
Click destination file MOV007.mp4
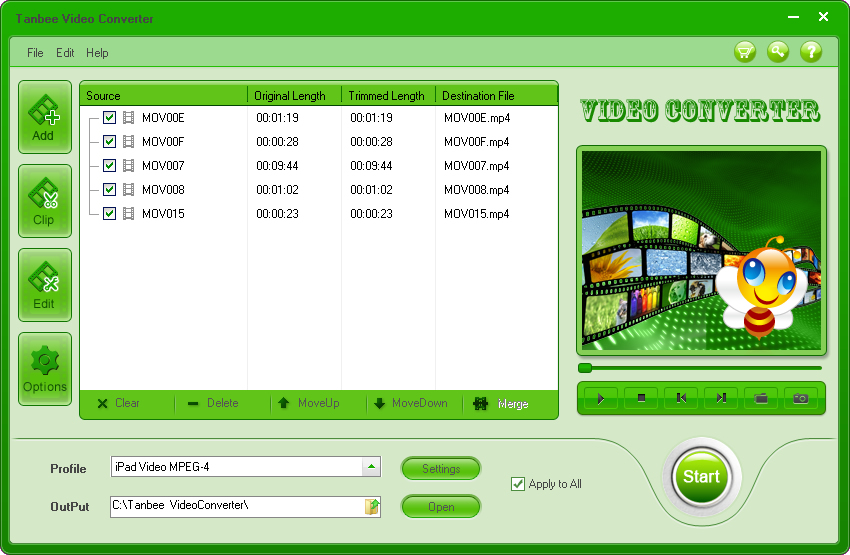click(476, 165)
